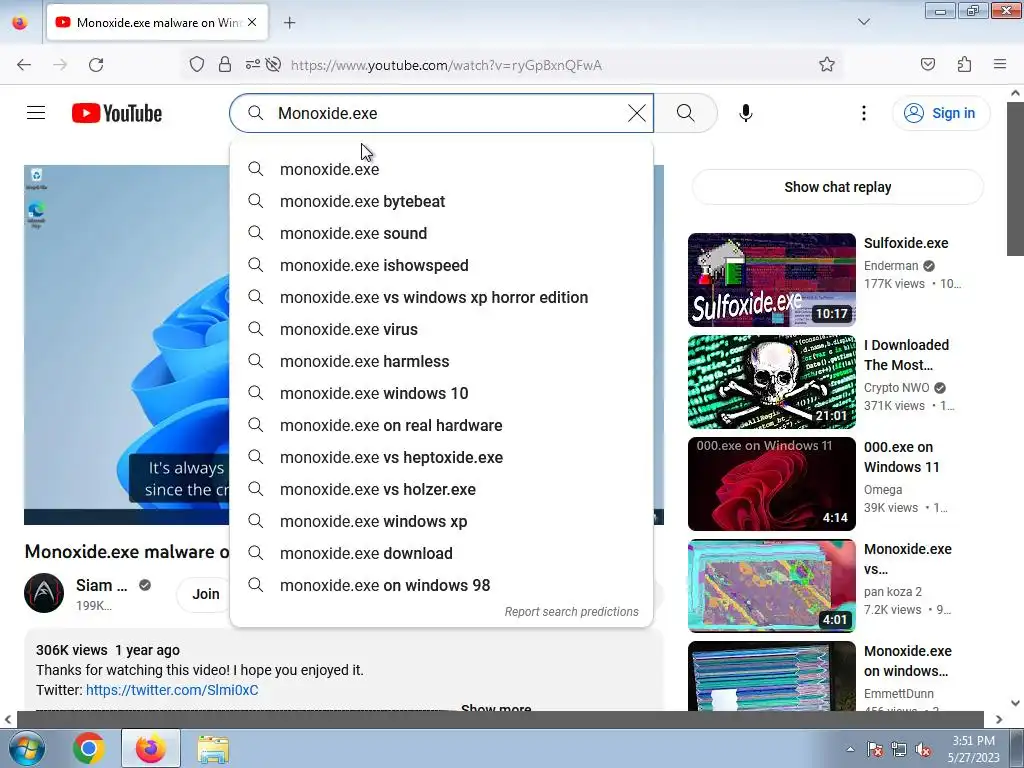This screenshot has width=1024, height=768.
Task: Pick 'monoxide.exe vs windows xp horror edition'
Action: coord(441,297)
